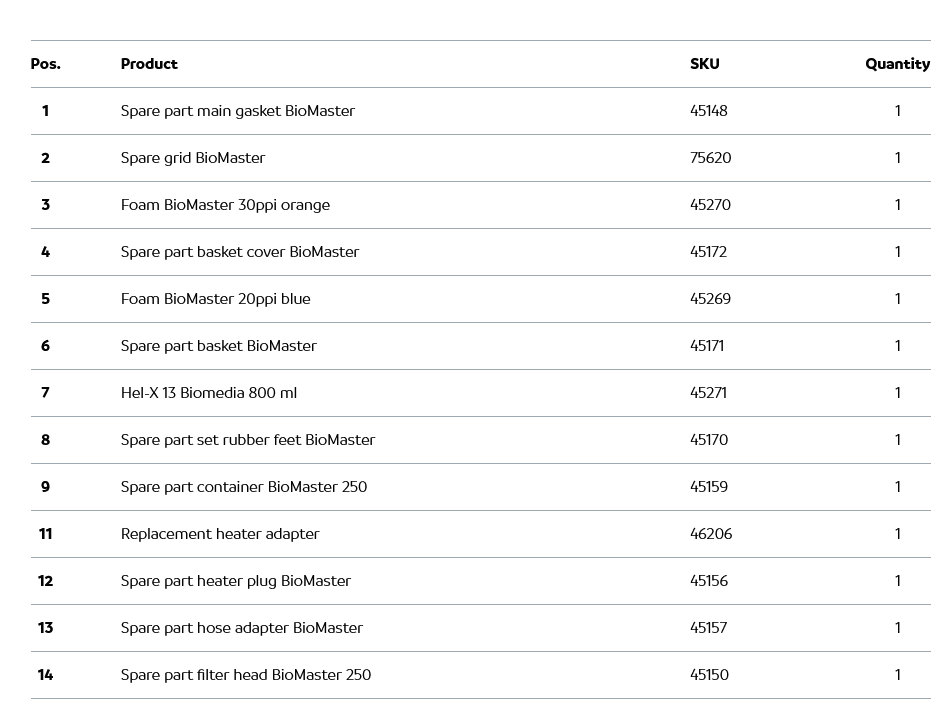Click SKU 46206 in the table
The width and height of the screenshot is (948, 710).
pos(711,534)
